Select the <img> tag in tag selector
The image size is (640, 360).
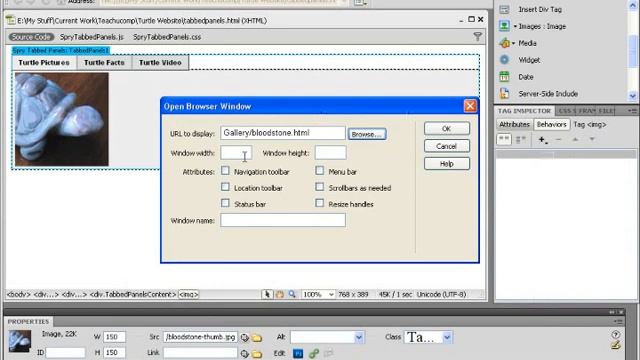188,294
